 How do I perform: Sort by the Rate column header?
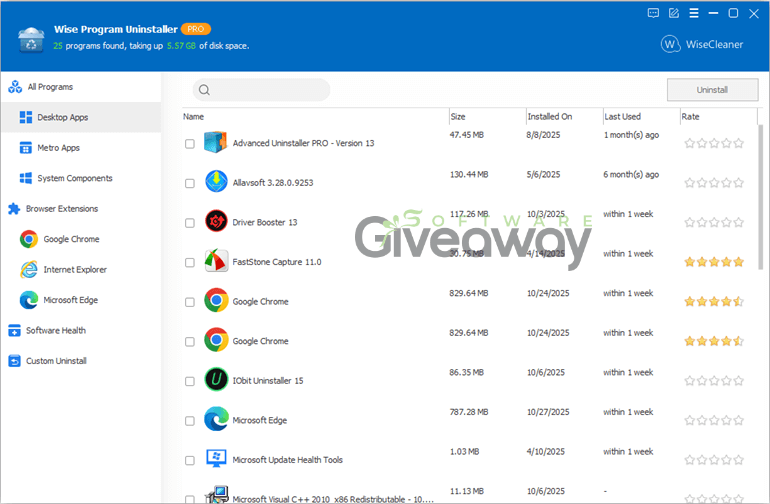[x=718, y=116]
